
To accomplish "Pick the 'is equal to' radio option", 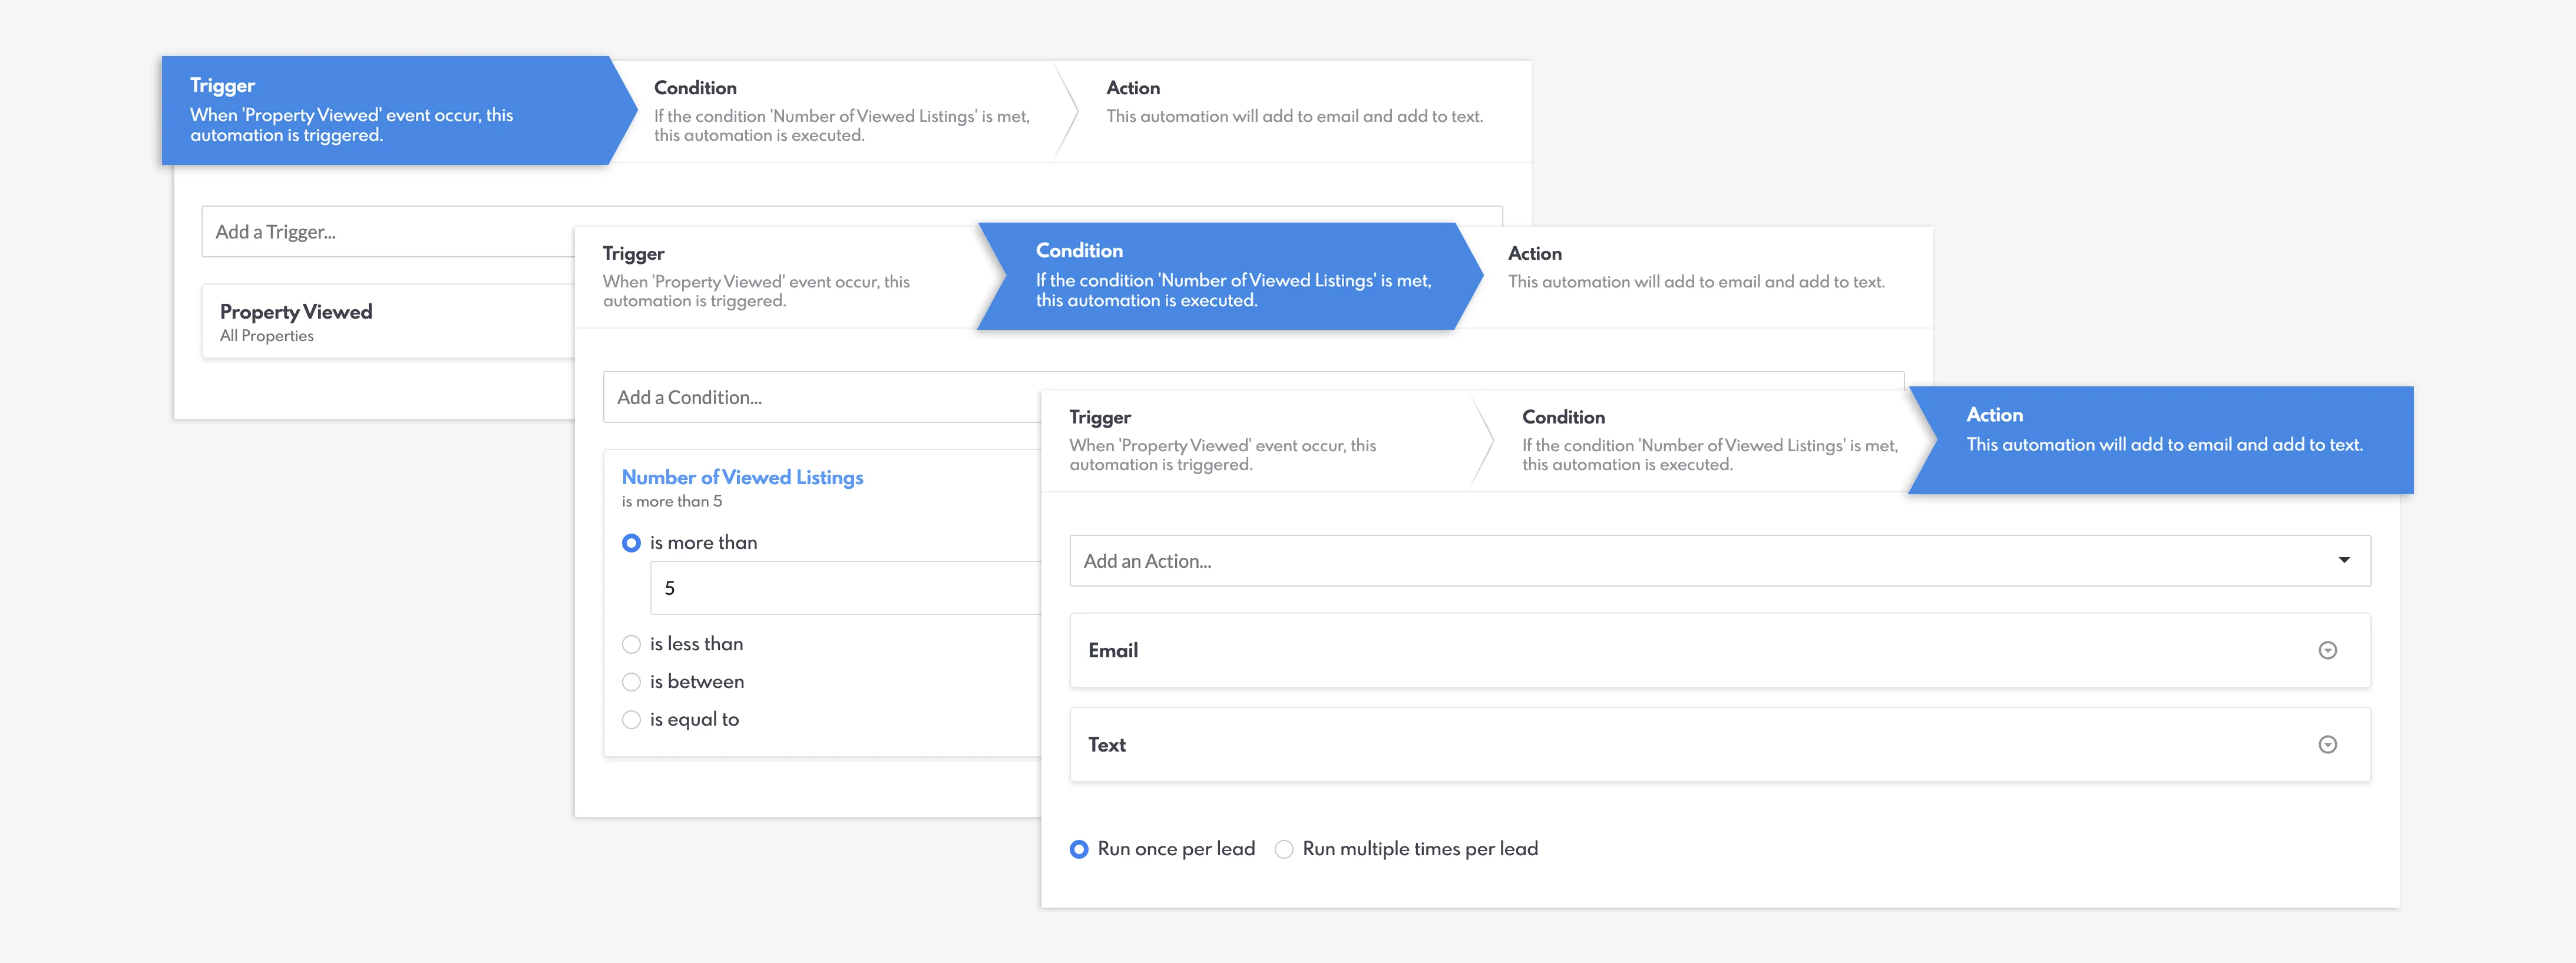I will (631, 720).
